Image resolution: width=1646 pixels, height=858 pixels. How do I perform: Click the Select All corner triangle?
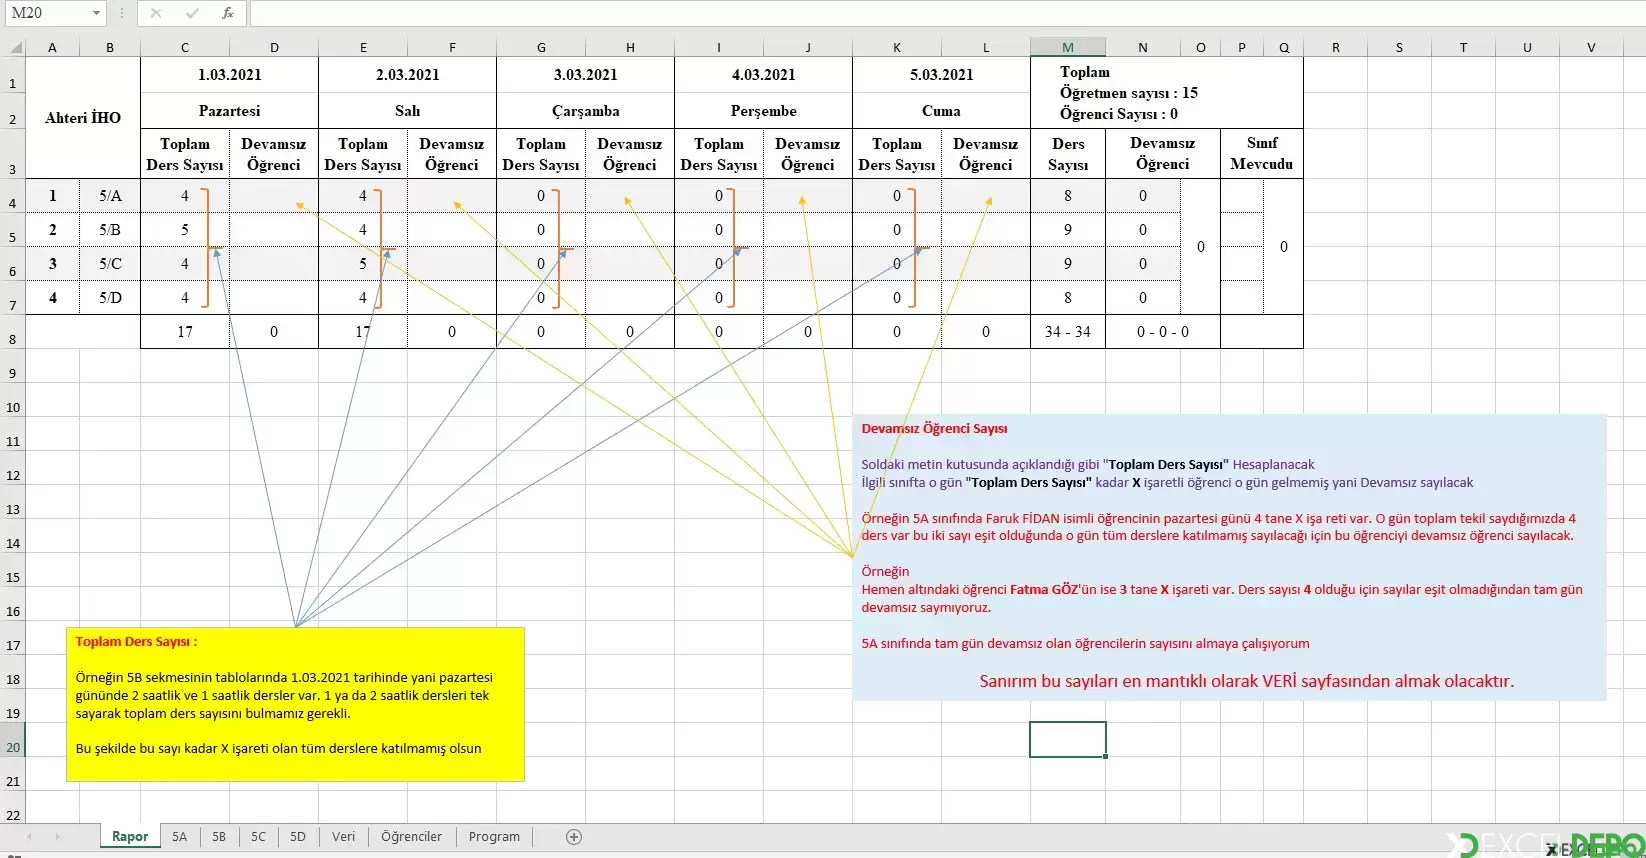tap(14, 47)
